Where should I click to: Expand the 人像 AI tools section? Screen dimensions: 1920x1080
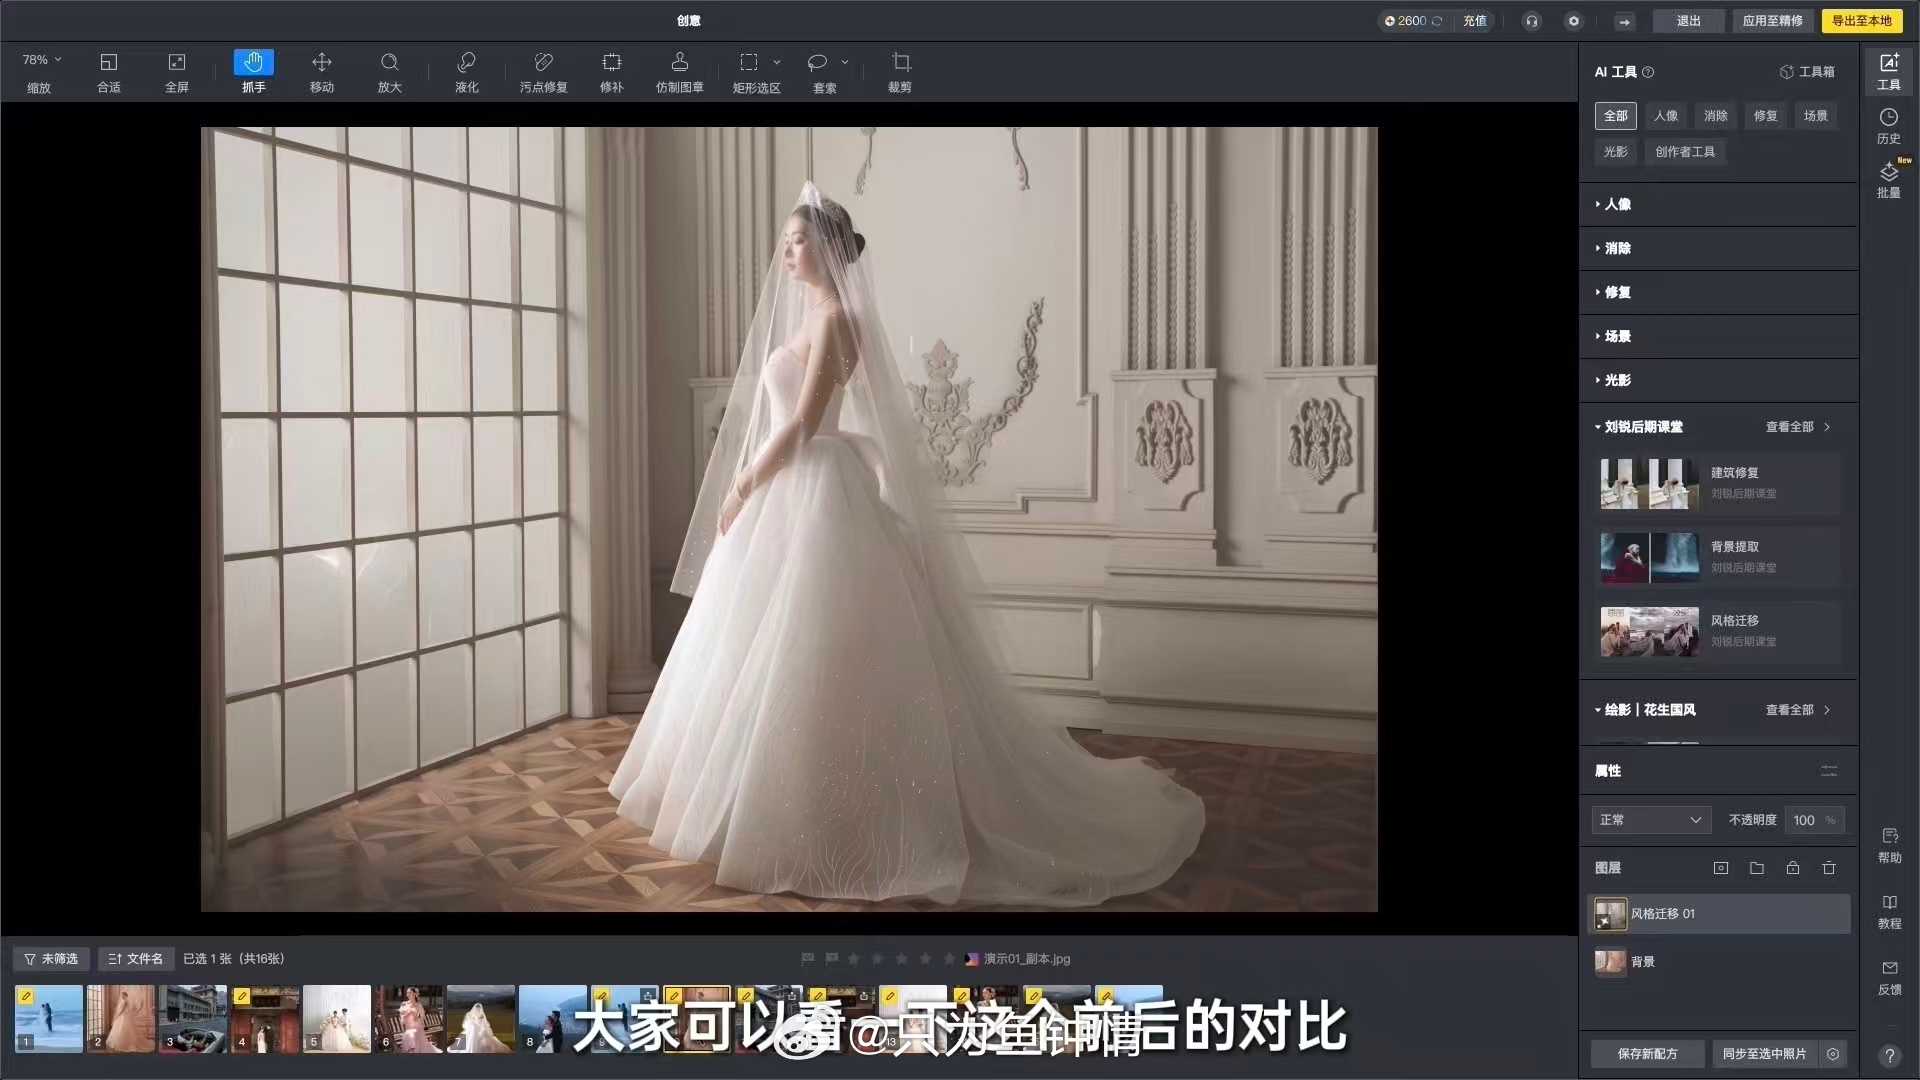click(1617, 204)
